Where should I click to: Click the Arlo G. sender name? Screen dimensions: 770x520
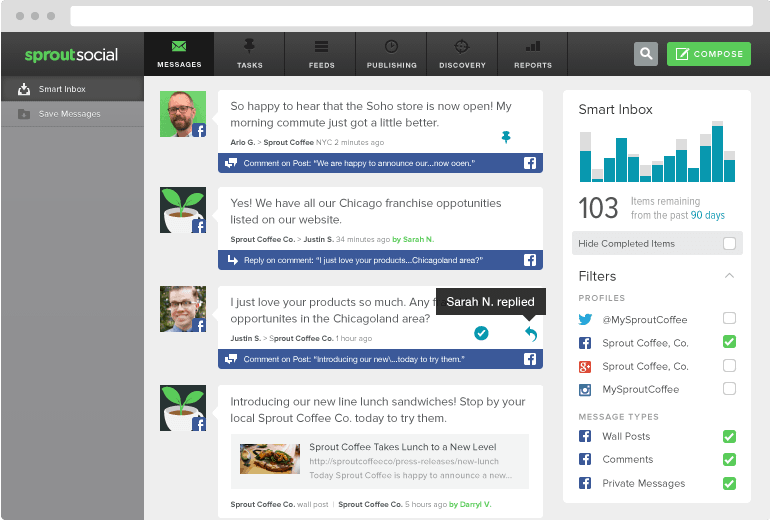(243, 142)
